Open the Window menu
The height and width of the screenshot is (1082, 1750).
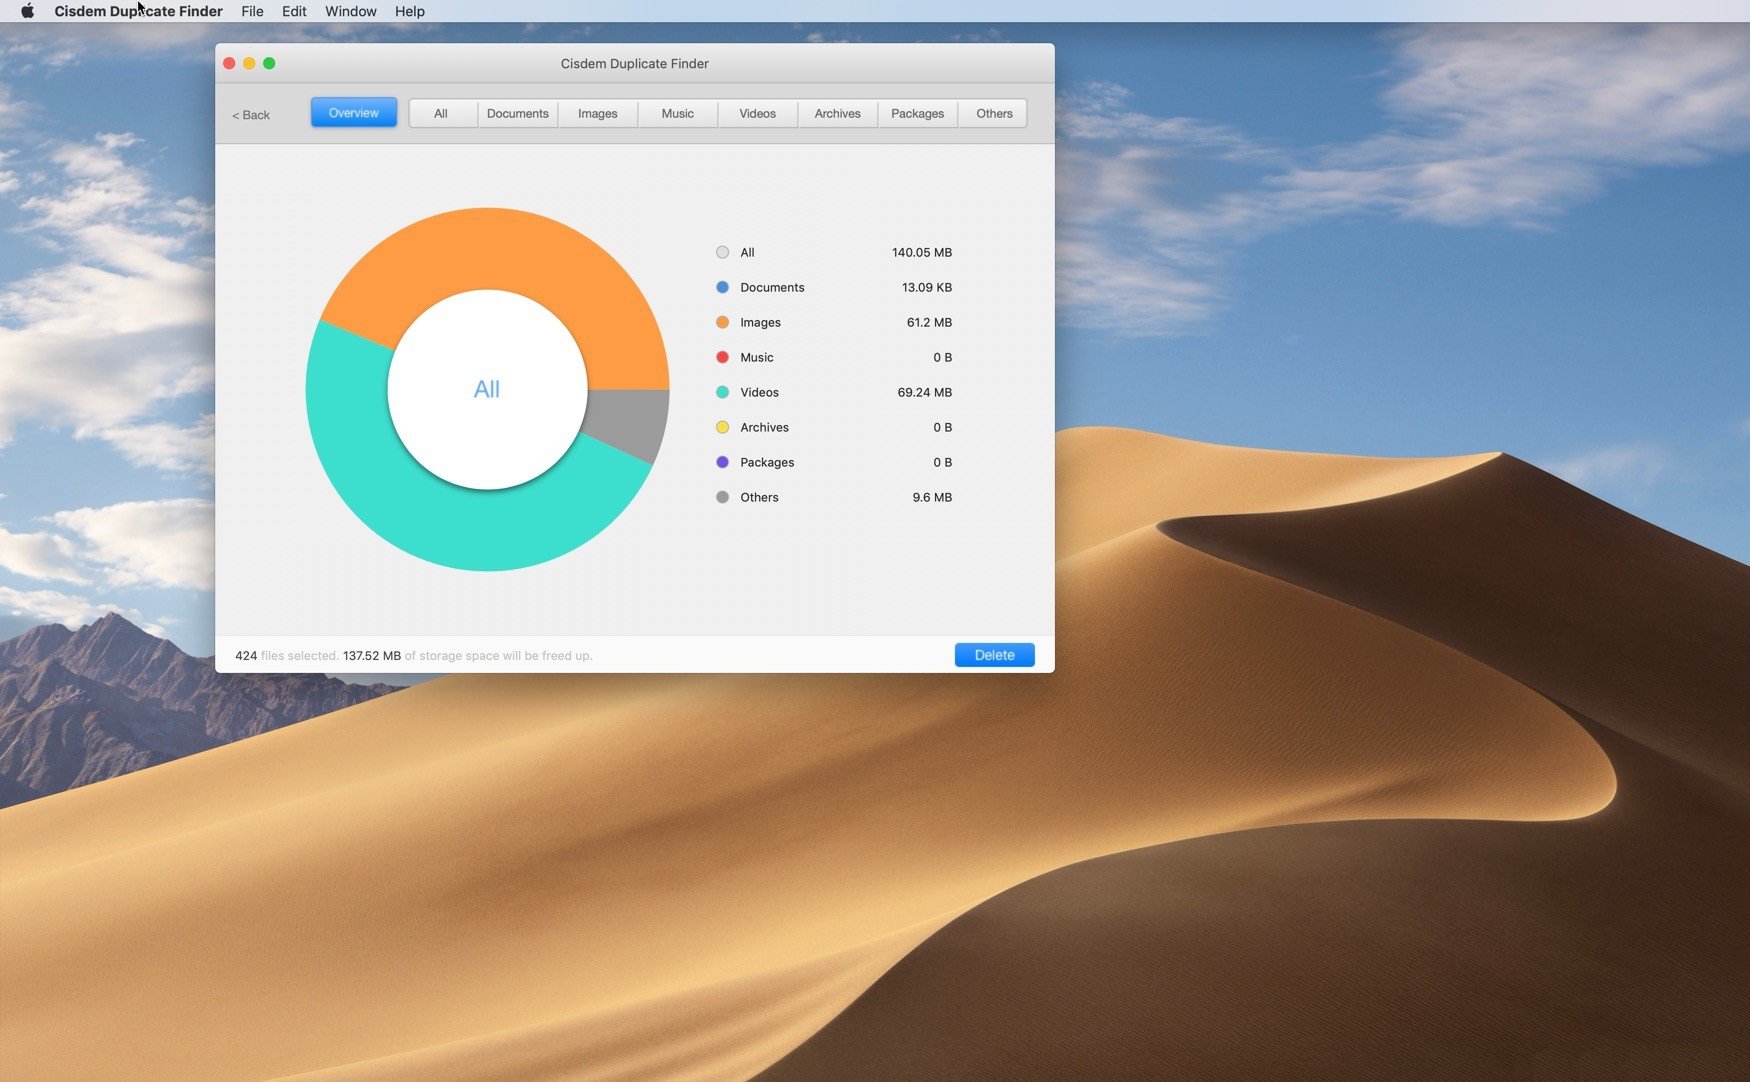[x=350, y=11]
